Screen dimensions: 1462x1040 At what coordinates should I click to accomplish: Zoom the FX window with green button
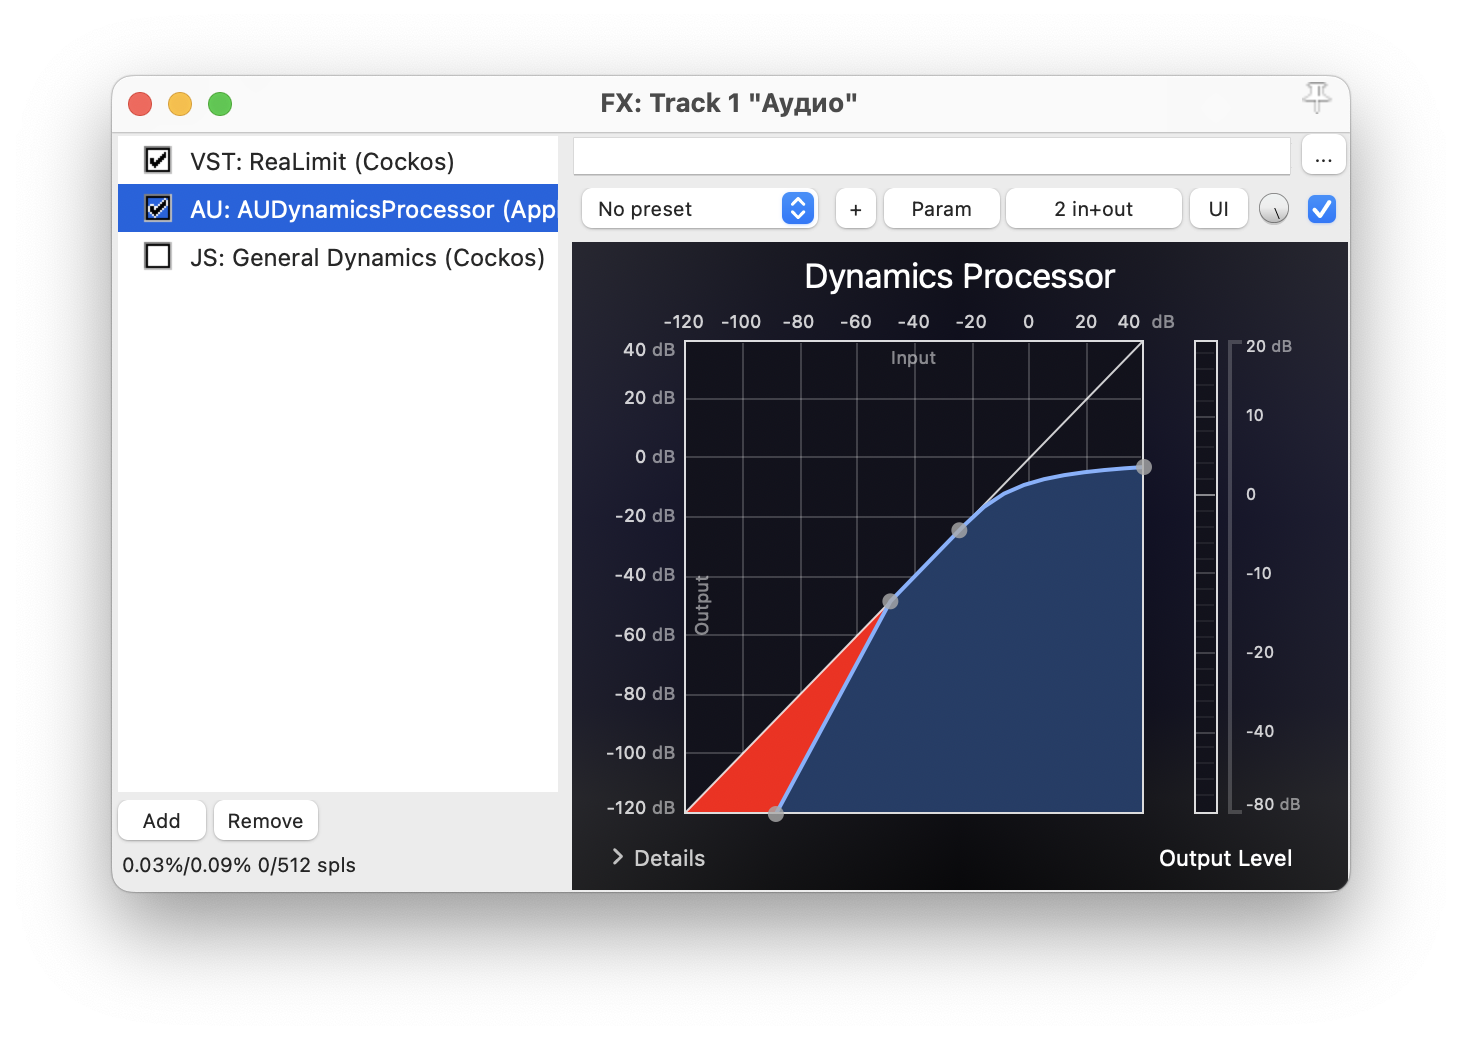tap(220, 103)
